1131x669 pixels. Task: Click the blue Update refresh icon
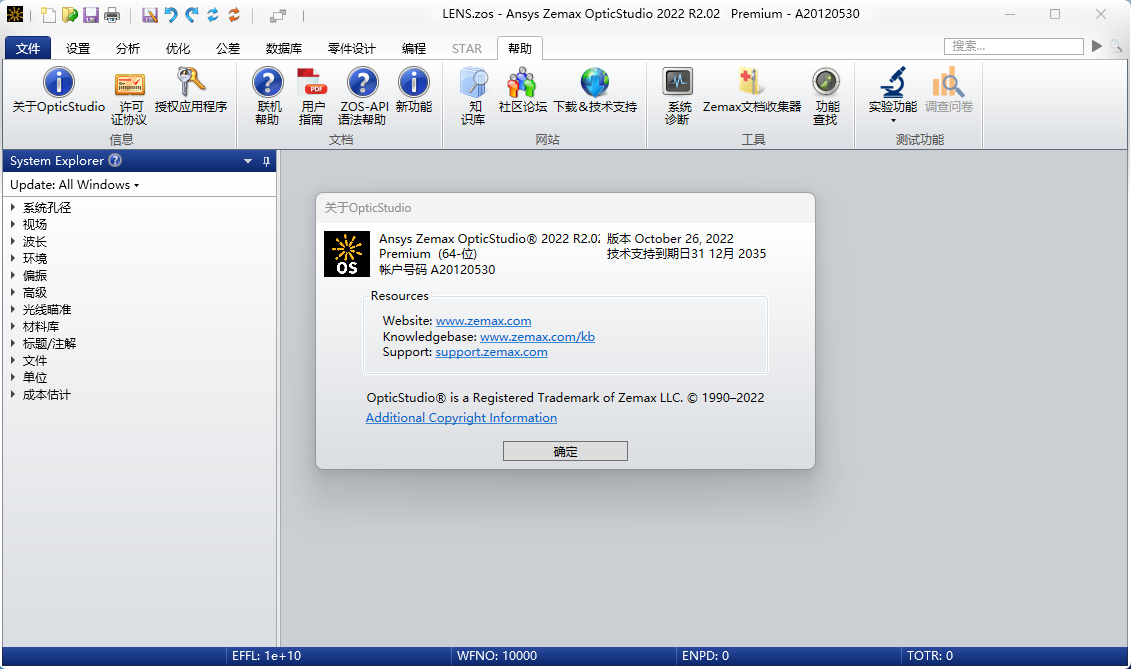(x=213, y=14)
